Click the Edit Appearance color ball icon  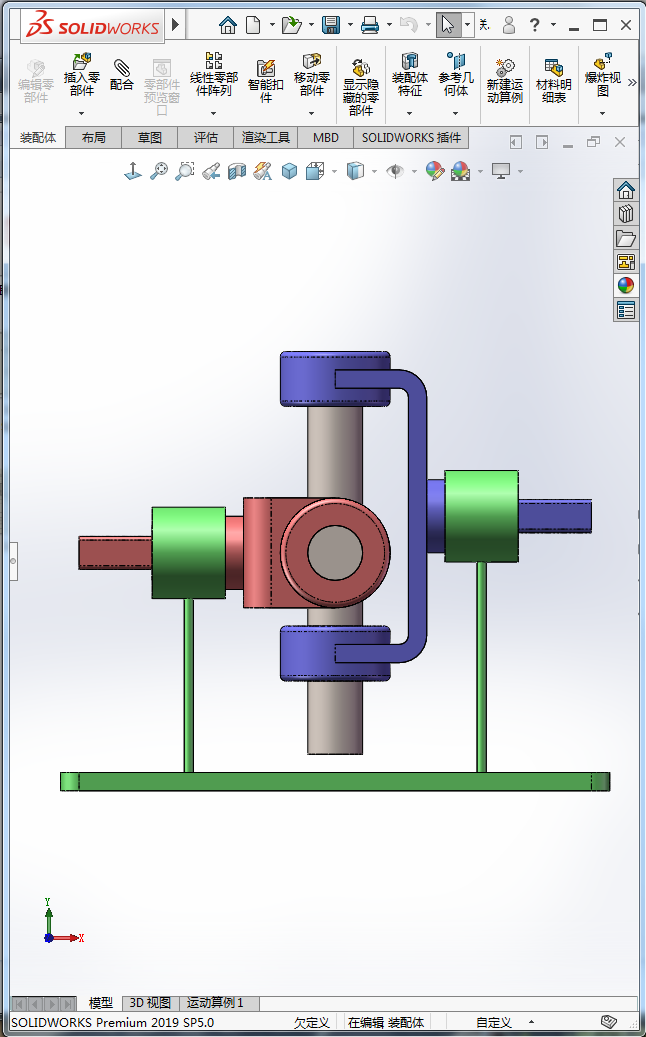point(434,171)
